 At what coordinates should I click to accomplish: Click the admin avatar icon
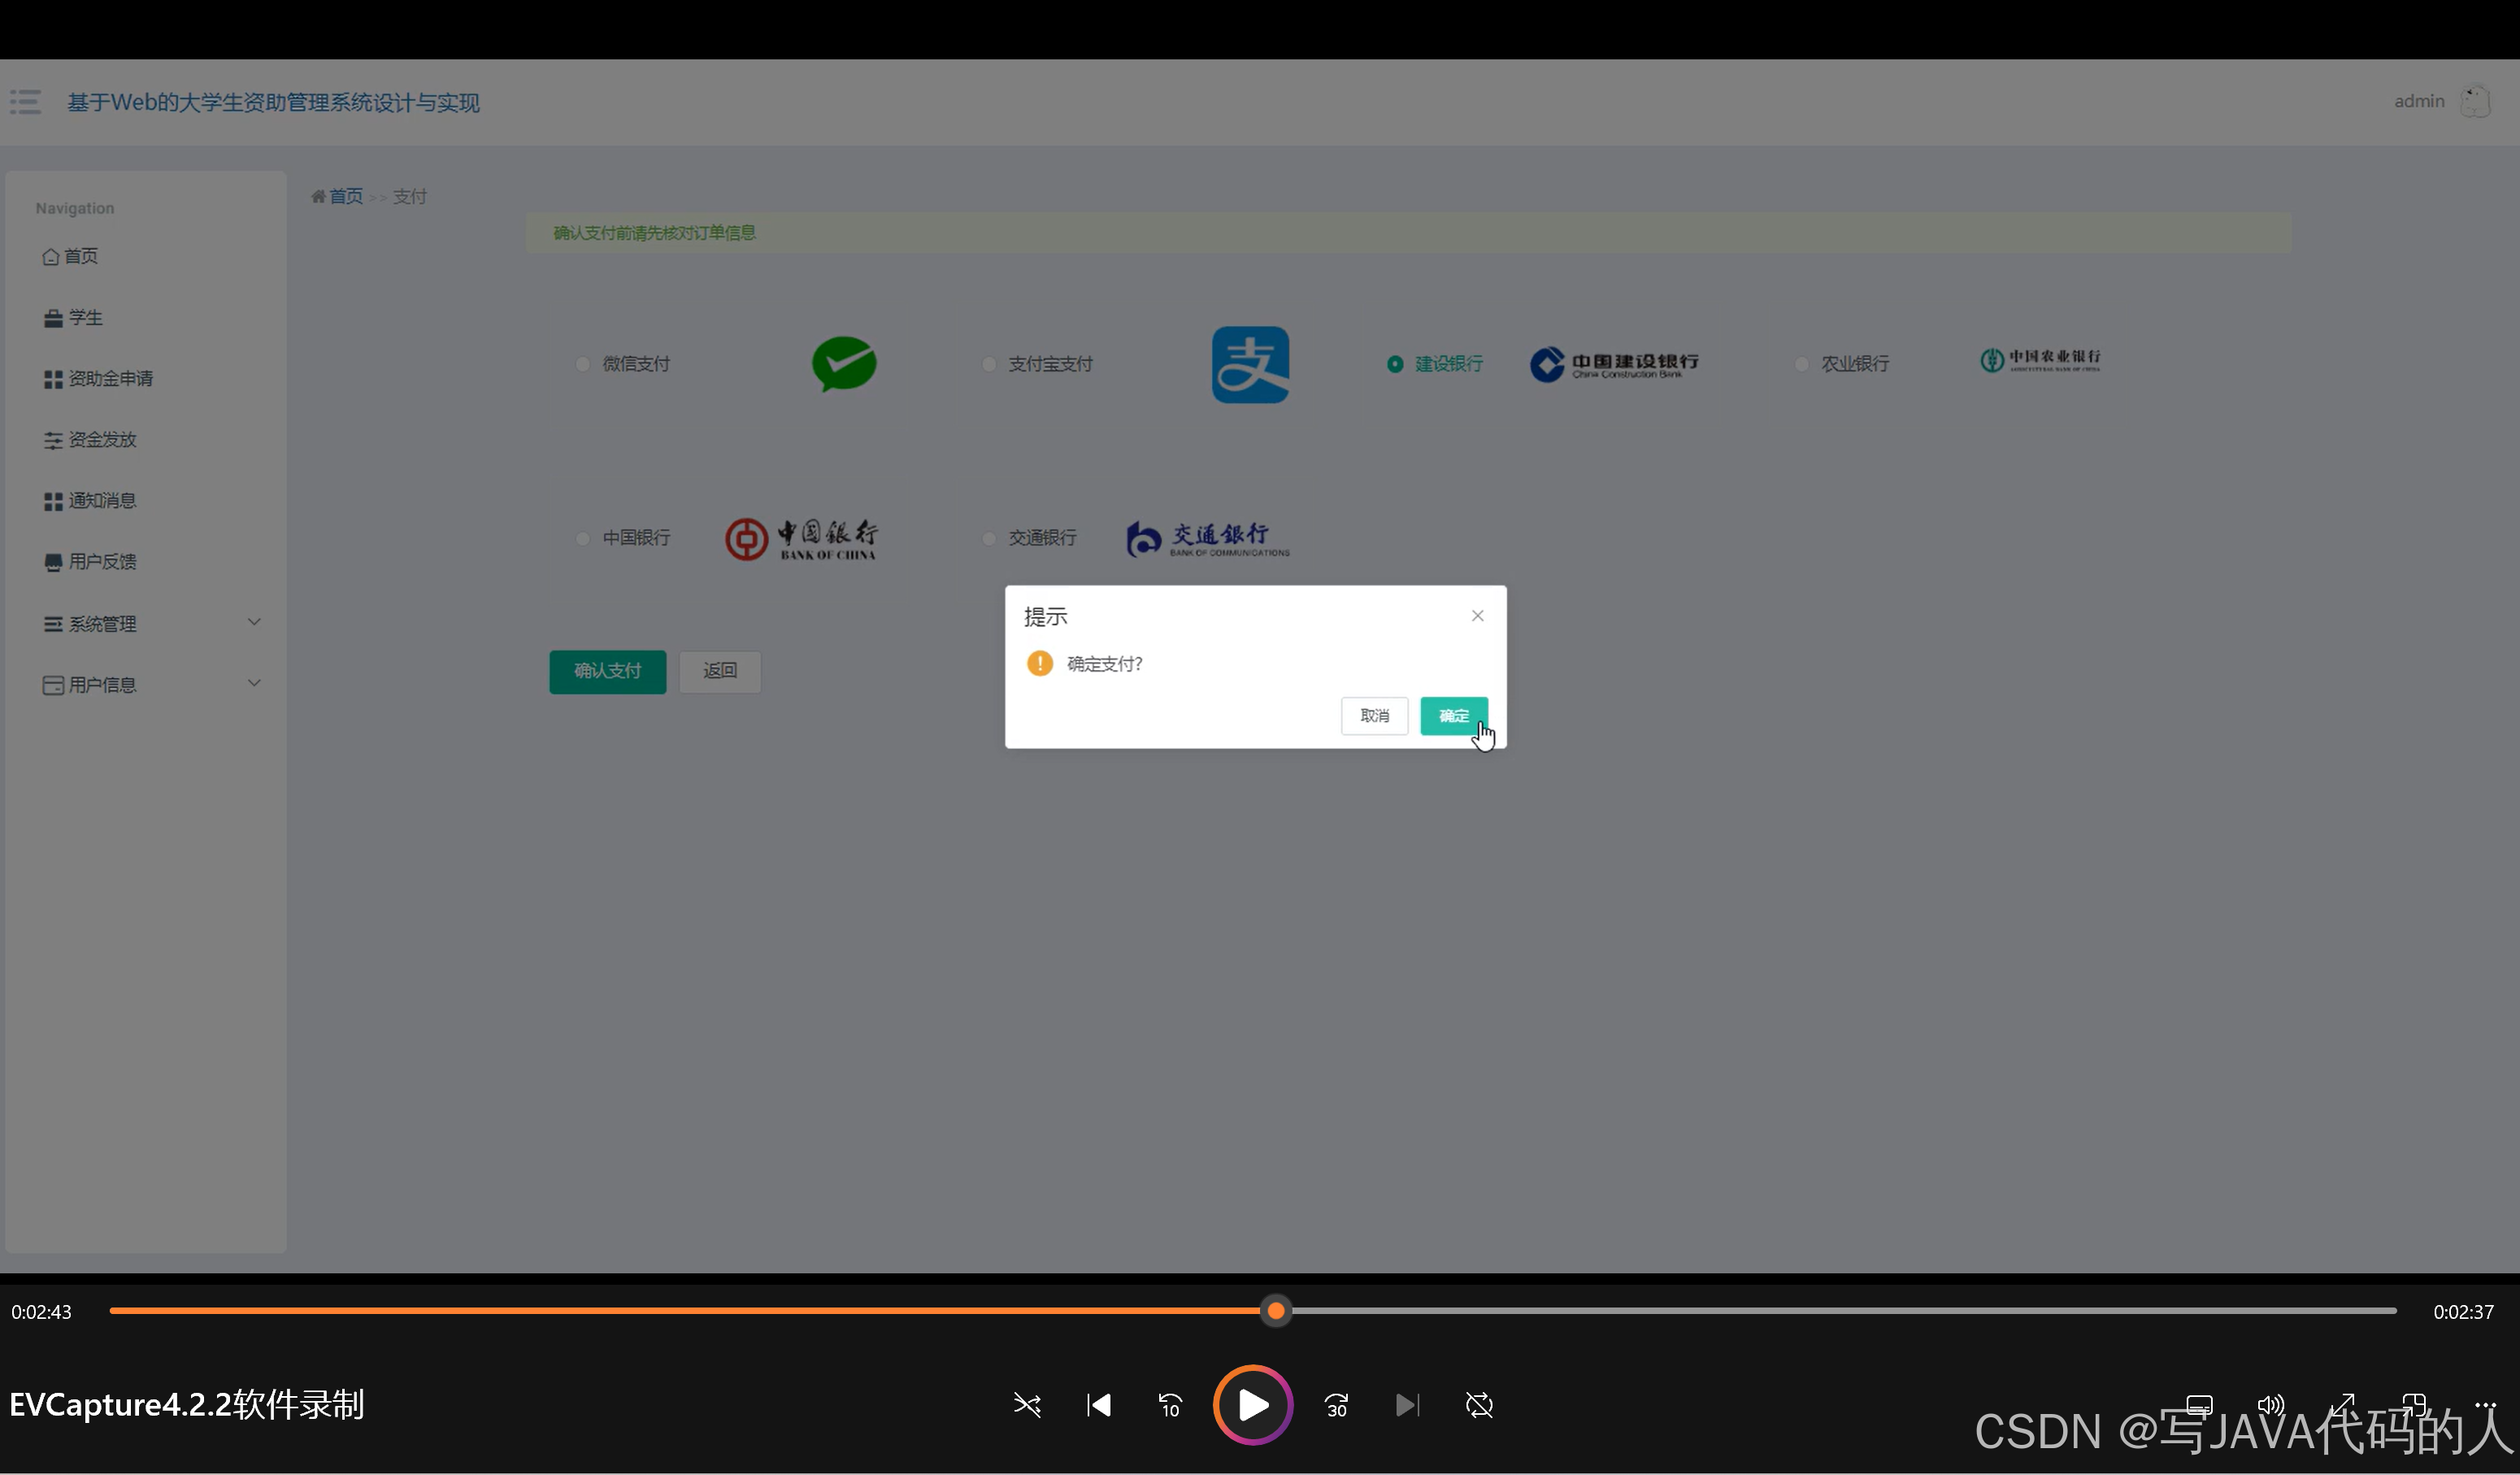[x=2475, y=101]
